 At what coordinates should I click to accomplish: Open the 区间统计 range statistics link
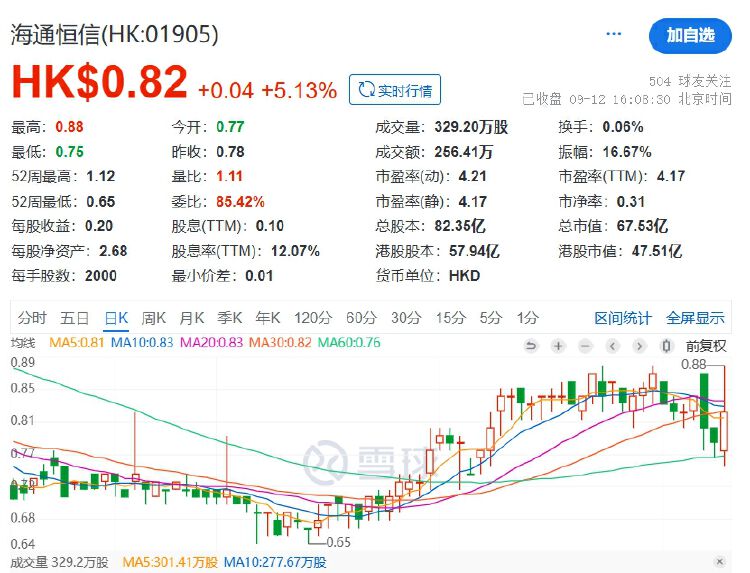click(623, 318)
